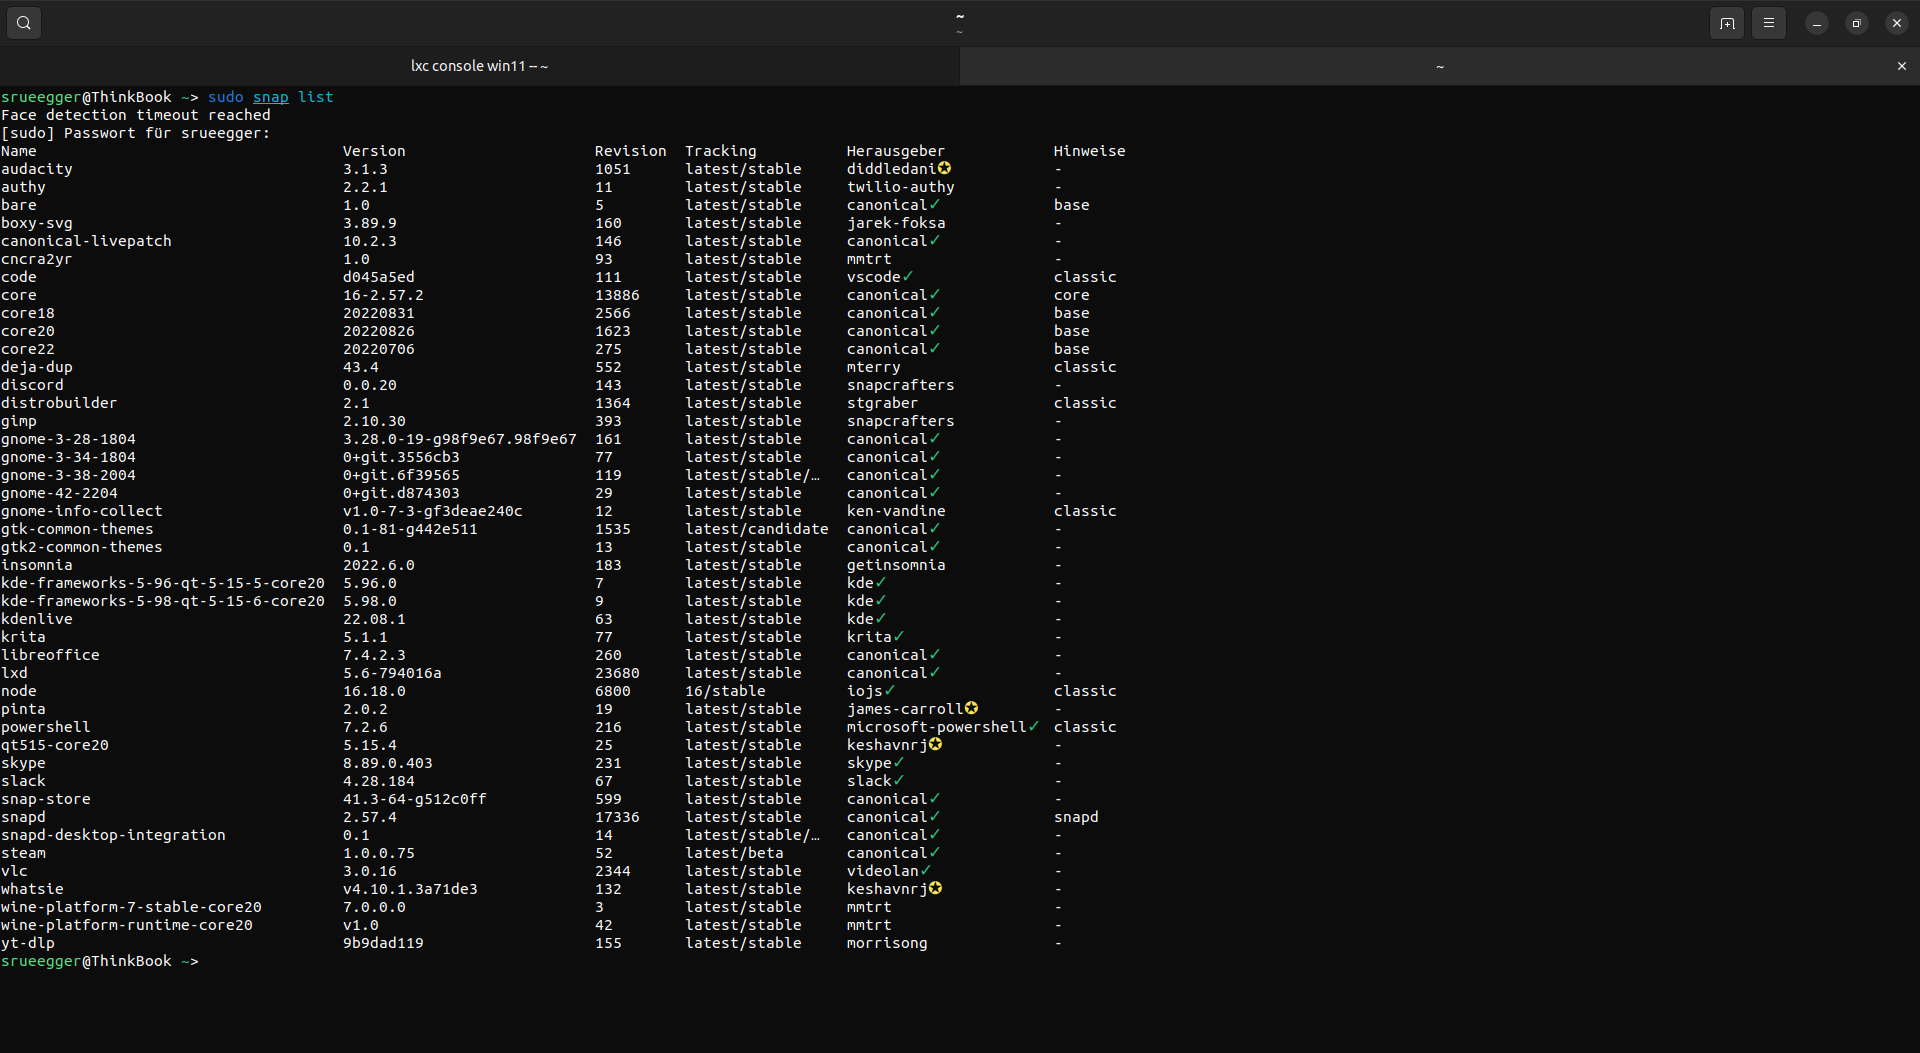Click 'kde-frameworks-5-96-qt-5-15-5-core20' entry
This screenshot has height=1053, width=1920.
pos(163,583)
